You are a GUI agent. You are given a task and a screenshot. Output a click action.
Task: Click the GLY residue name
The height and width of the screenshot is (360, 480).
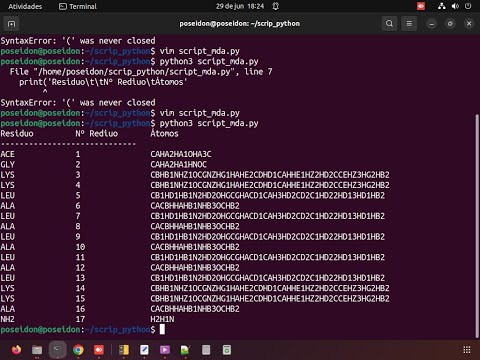7,165
